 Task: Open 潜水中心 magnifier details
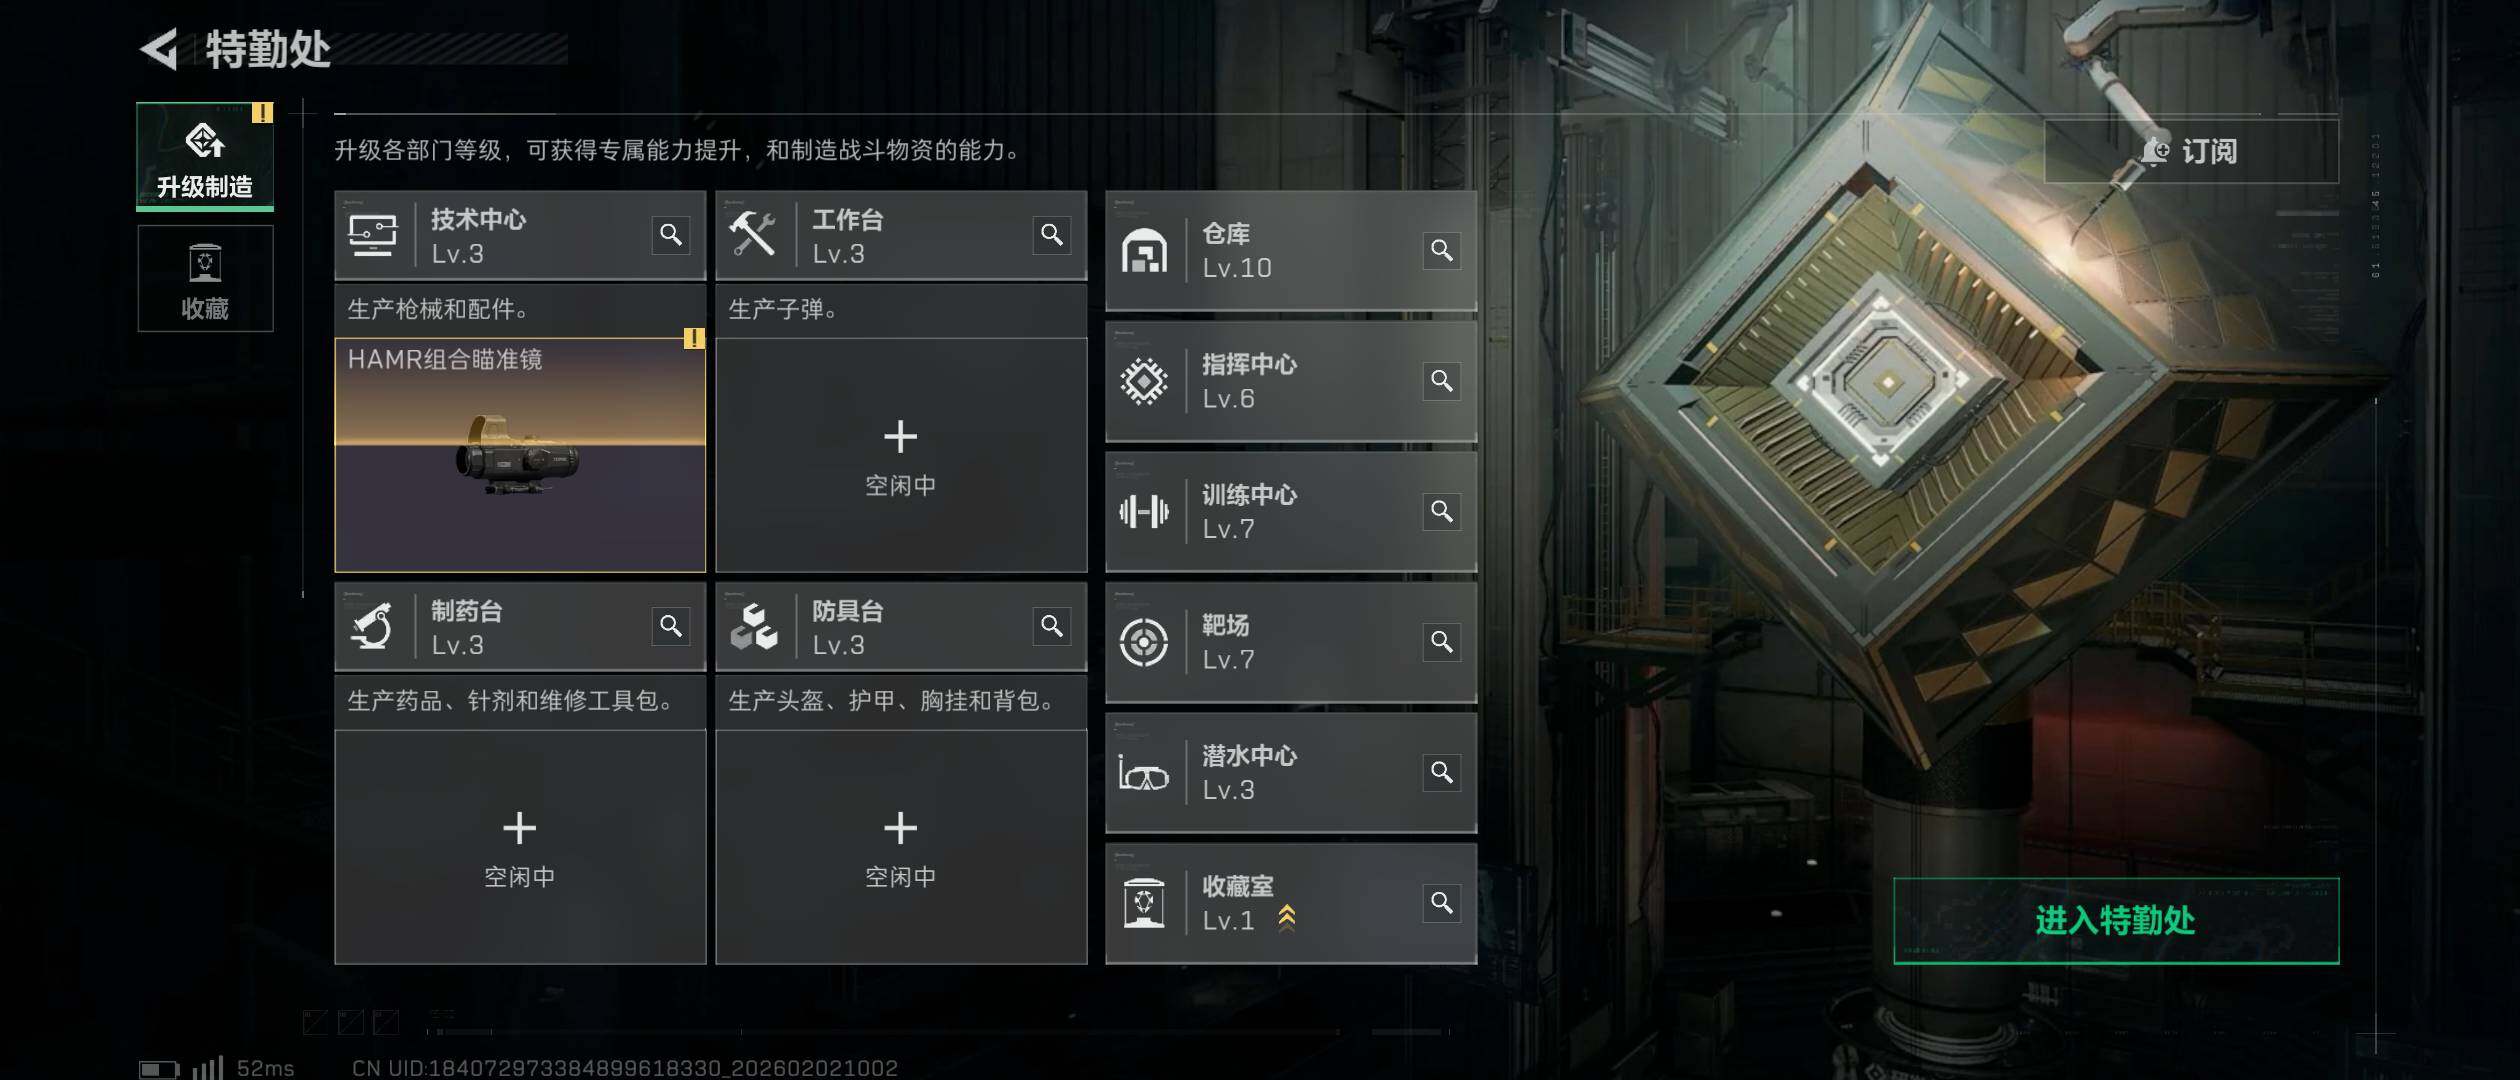click(1442, 773)
